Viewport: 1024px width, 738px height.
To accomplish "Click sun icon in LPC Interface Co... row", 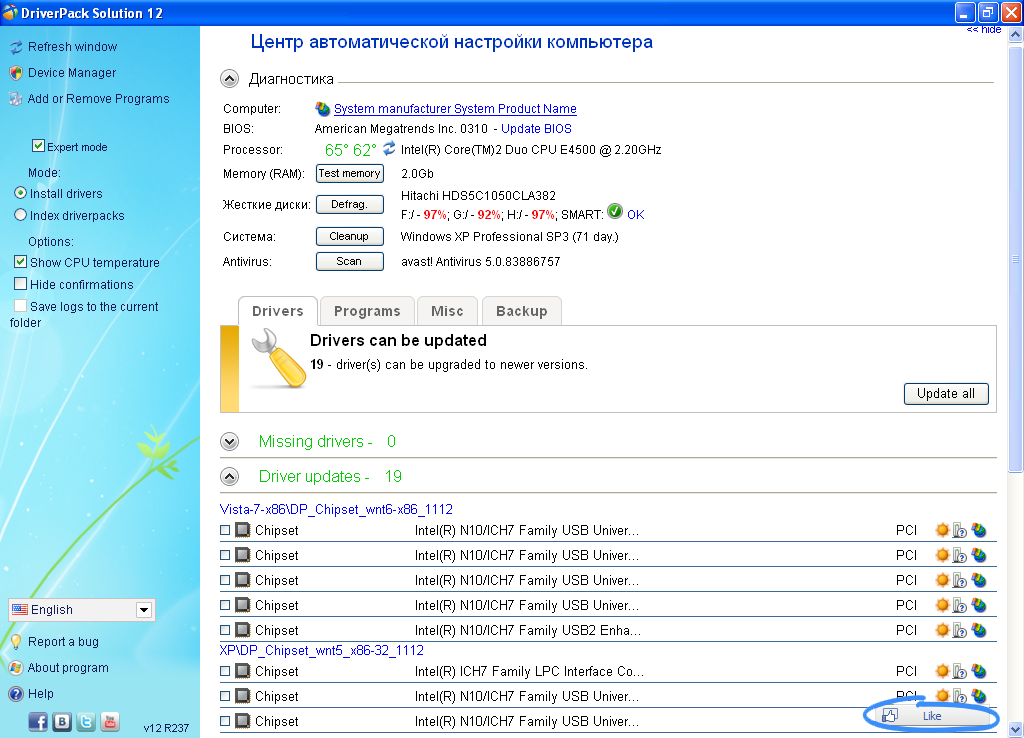I will pyautogui.click(x=942, y=671).
